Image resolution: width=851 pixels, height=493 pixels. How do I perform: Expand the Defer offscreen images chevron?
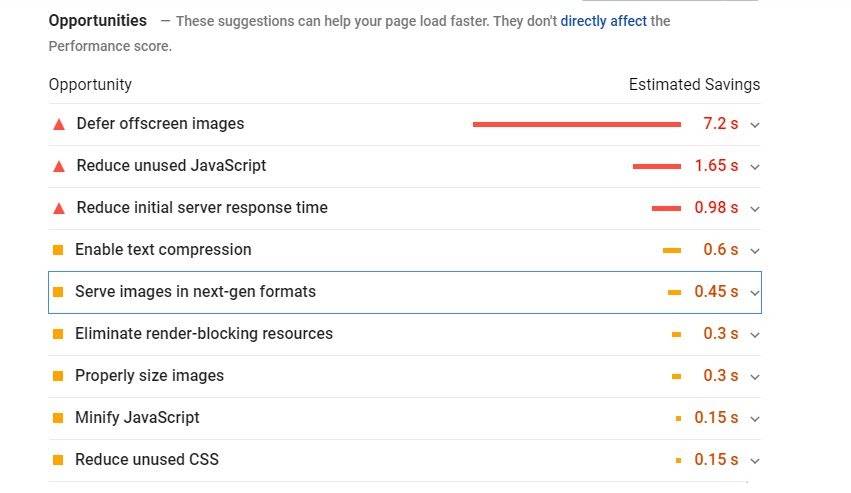click(755, 125)
